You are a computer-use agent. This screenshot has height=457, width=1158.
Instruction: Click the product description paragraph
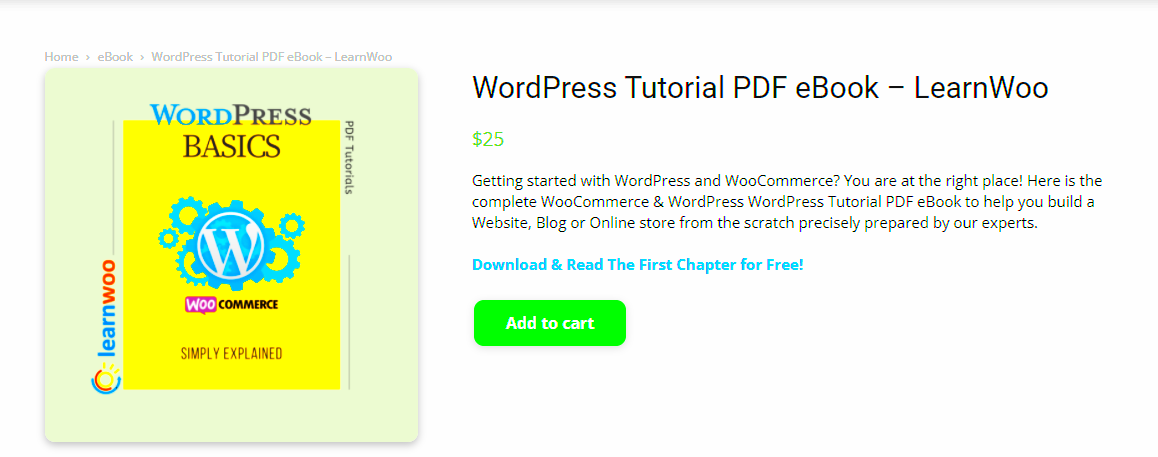click(787, 202)
